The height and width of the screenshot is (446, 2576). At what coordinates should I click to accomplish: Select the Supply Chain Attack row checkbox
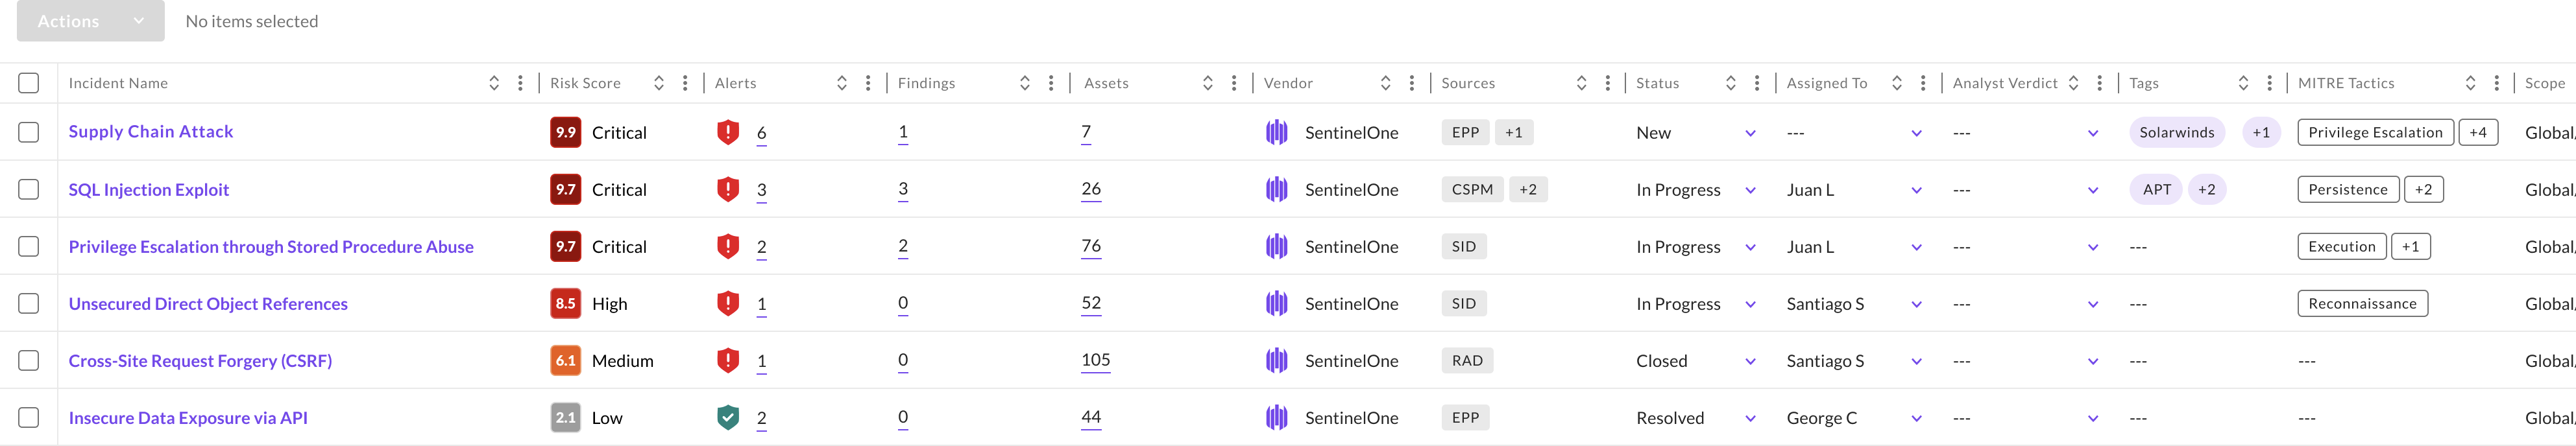[x=29, y=132]
